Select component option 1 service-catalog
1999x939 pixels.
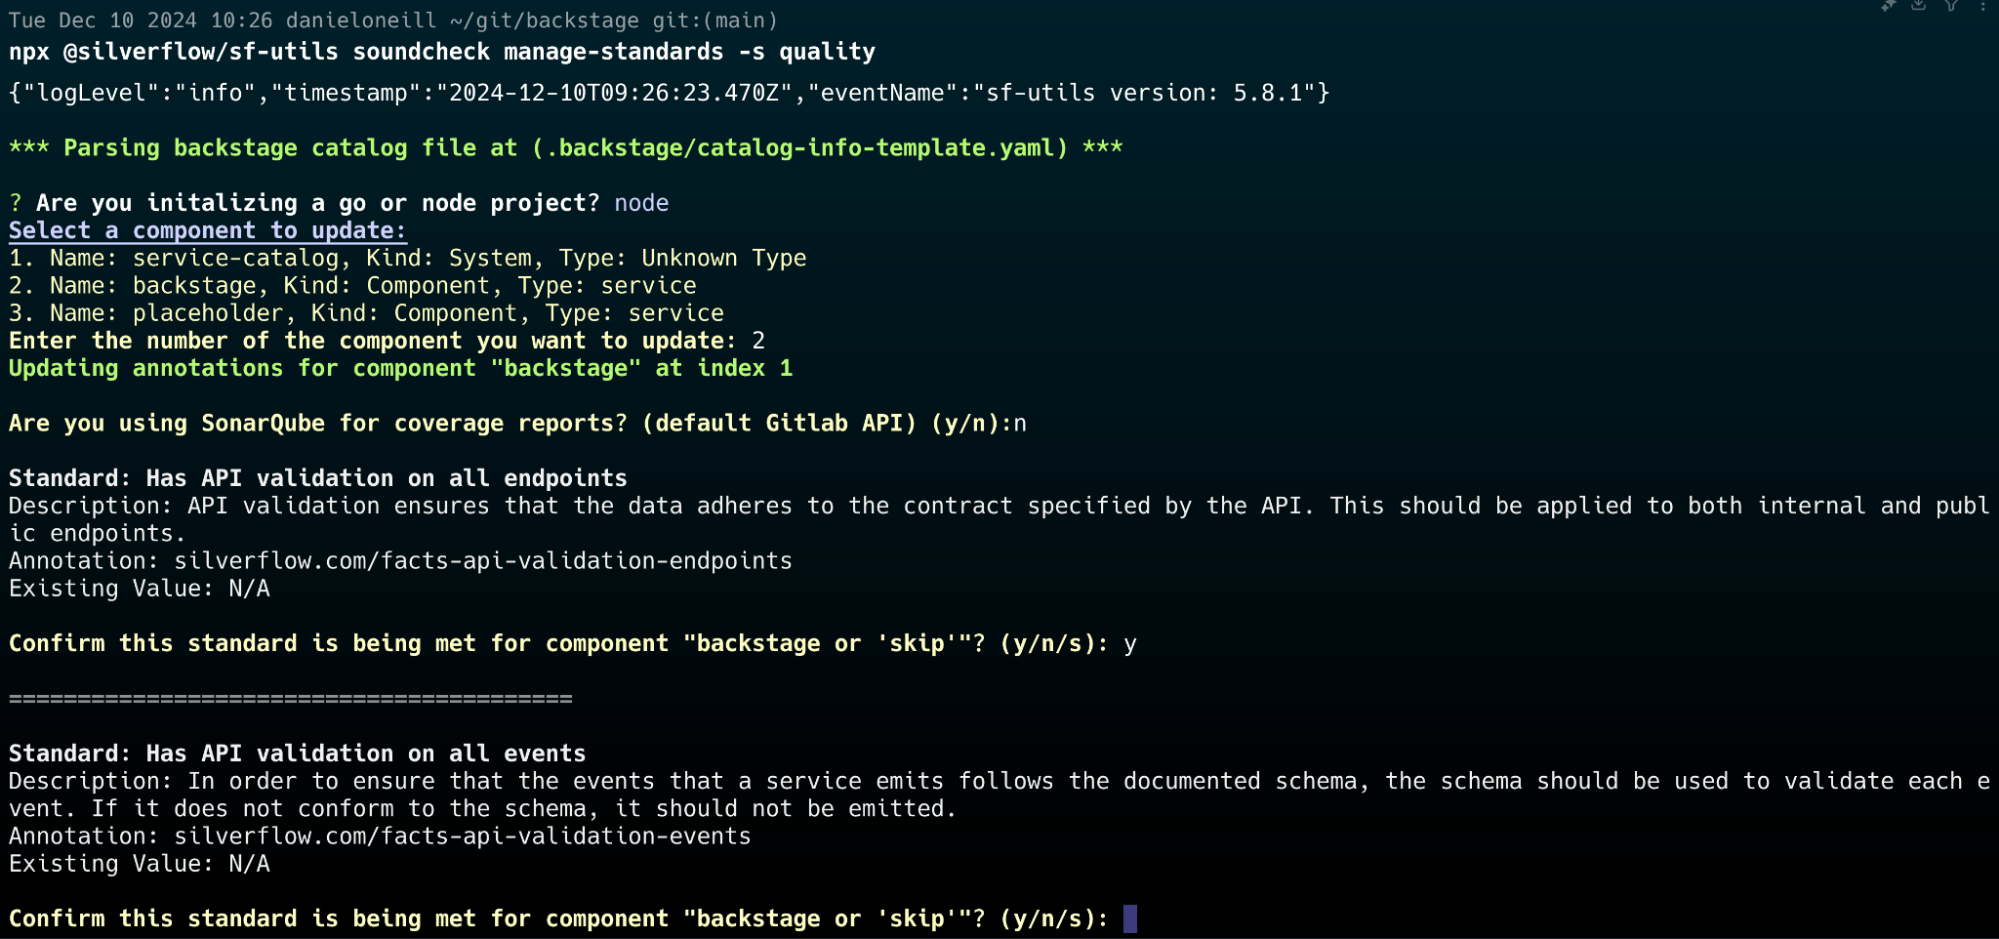(x=406, y=258)
